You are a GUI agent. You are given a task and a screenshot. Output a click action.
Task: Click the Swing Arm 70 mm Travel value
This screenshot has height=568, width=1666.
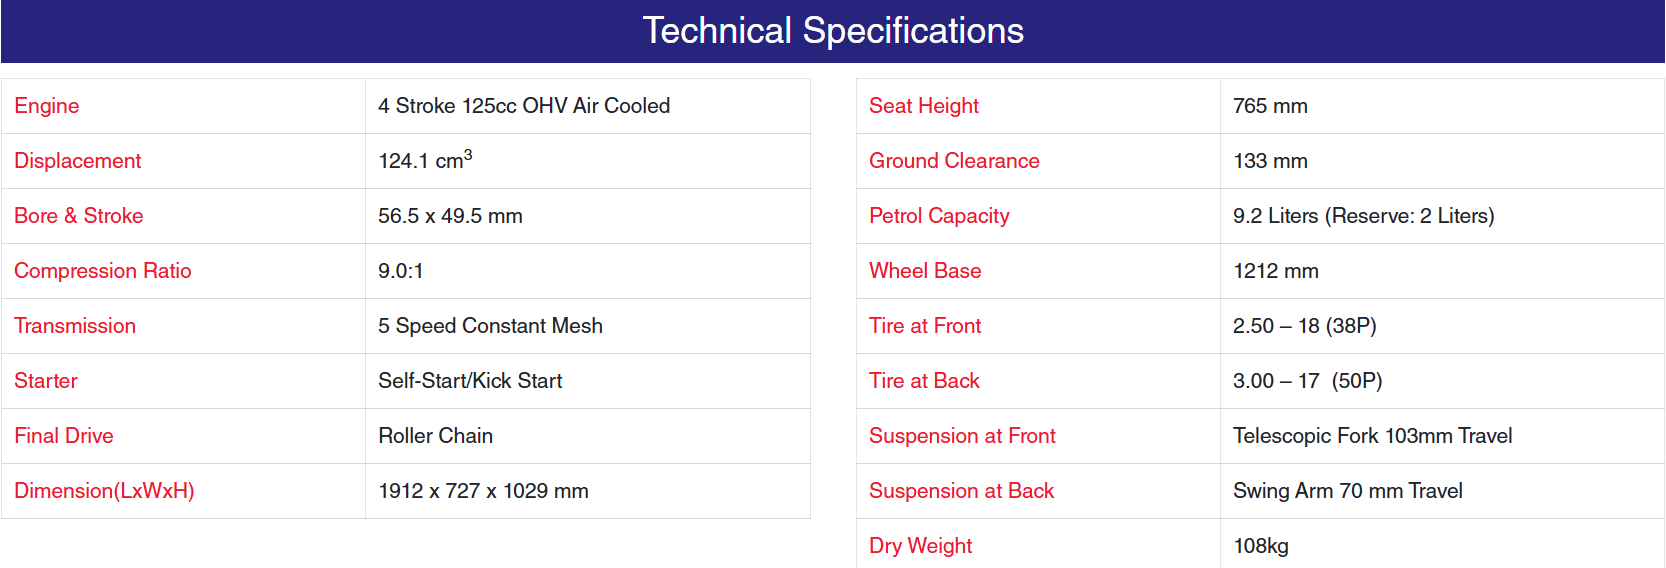1347,491
